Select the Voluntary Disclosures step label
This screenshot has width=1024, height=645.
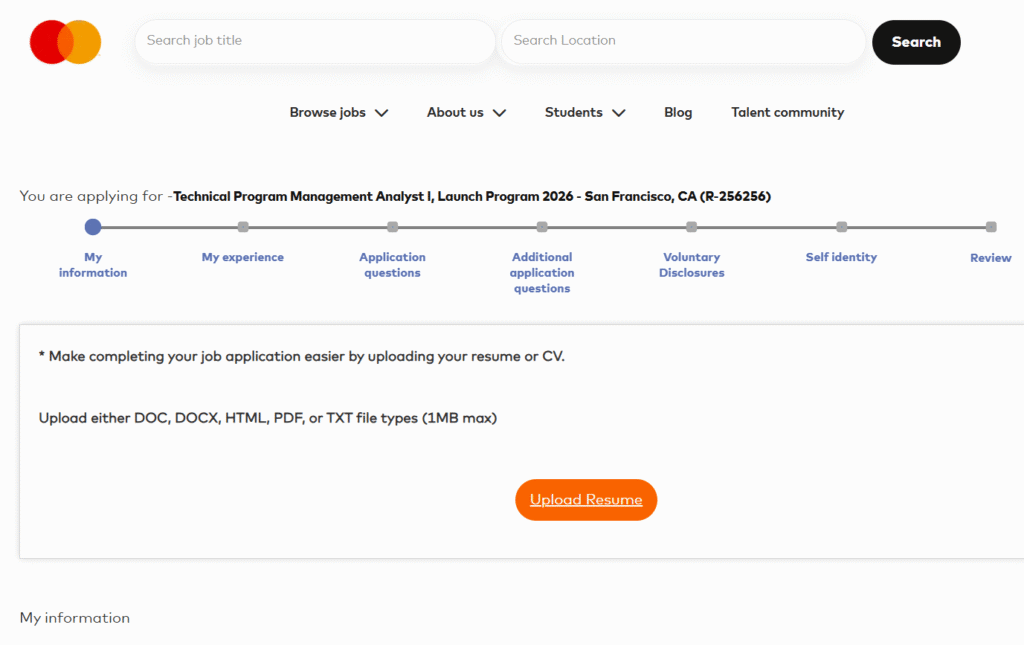pos(692,265)
